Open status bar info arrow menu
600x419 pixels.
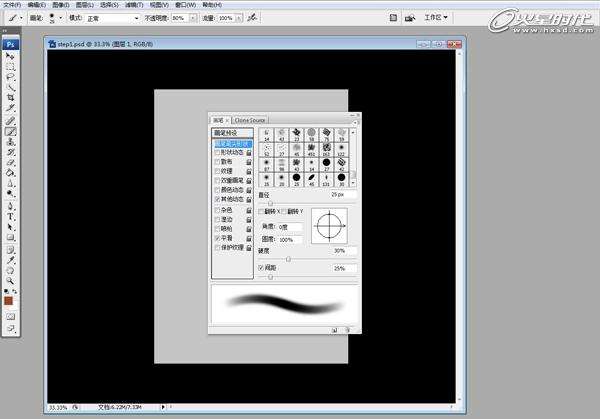tap(163, 407)
